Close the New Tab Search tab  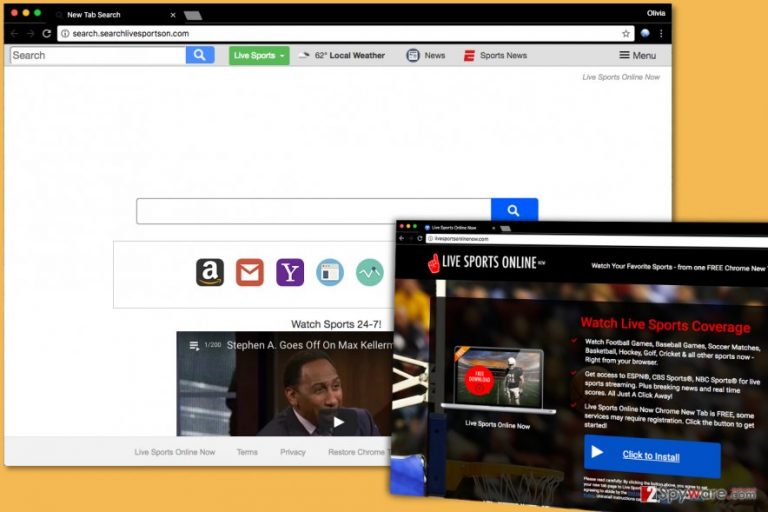173,15
